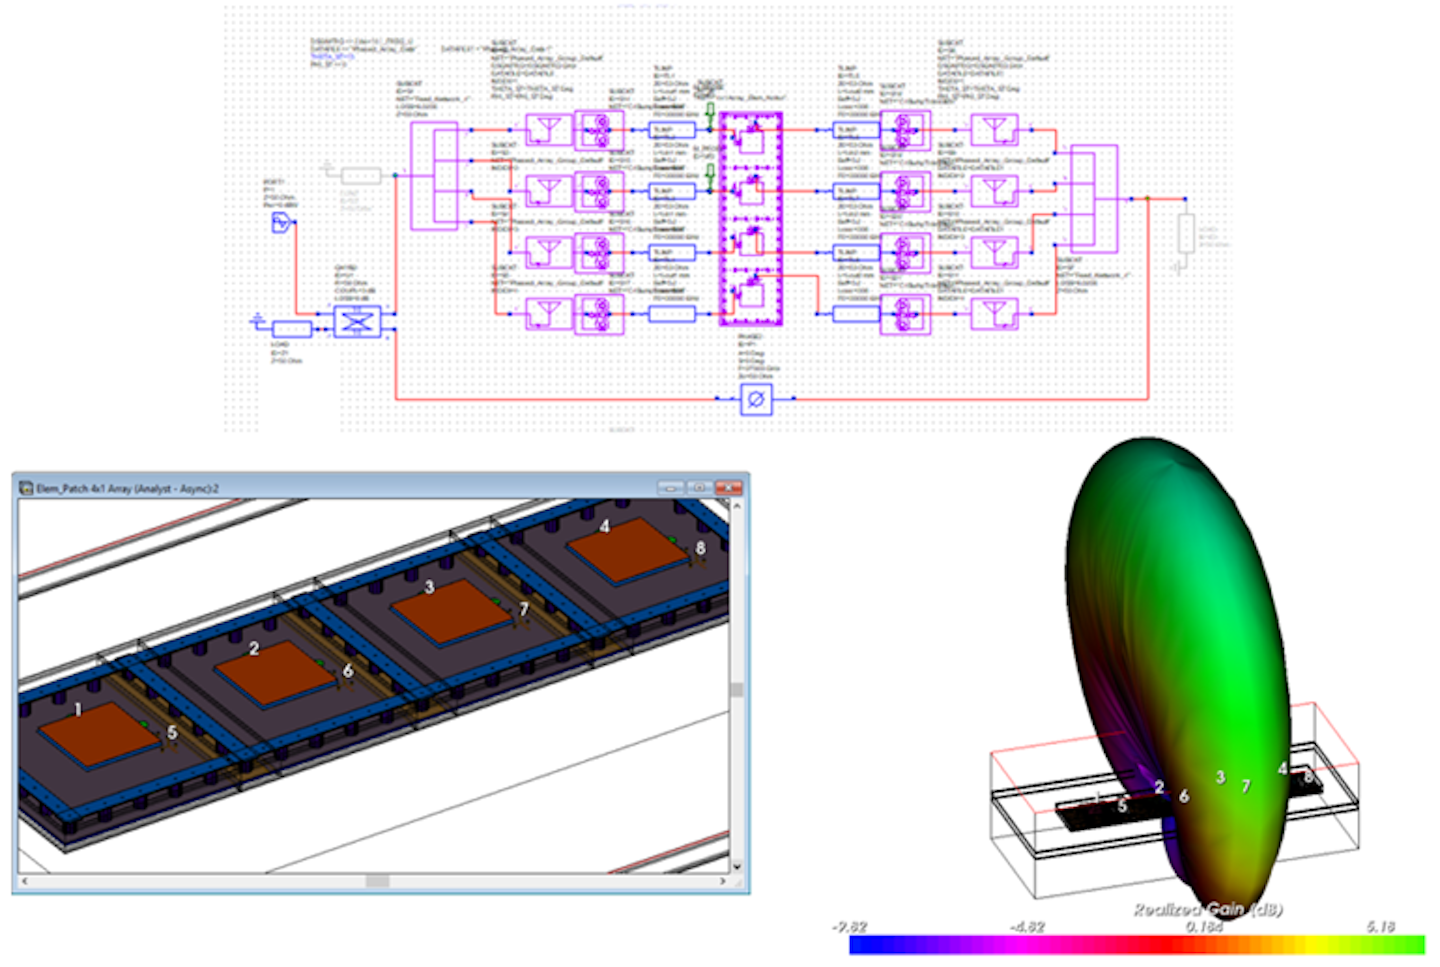Select the greyed-out load at schematic far right
Viewport: 1440px width, 967px height.
[x=1185, y=234]
